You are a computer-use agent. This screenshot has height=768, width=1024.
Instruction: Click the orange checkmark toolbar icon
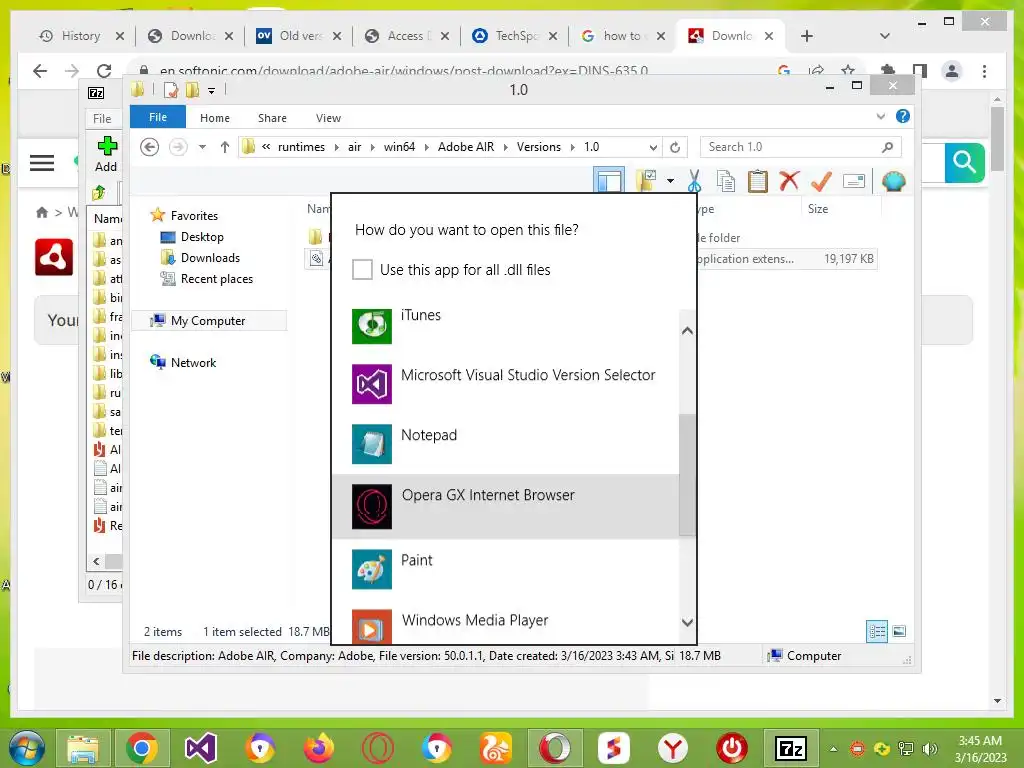coord(821,181)
